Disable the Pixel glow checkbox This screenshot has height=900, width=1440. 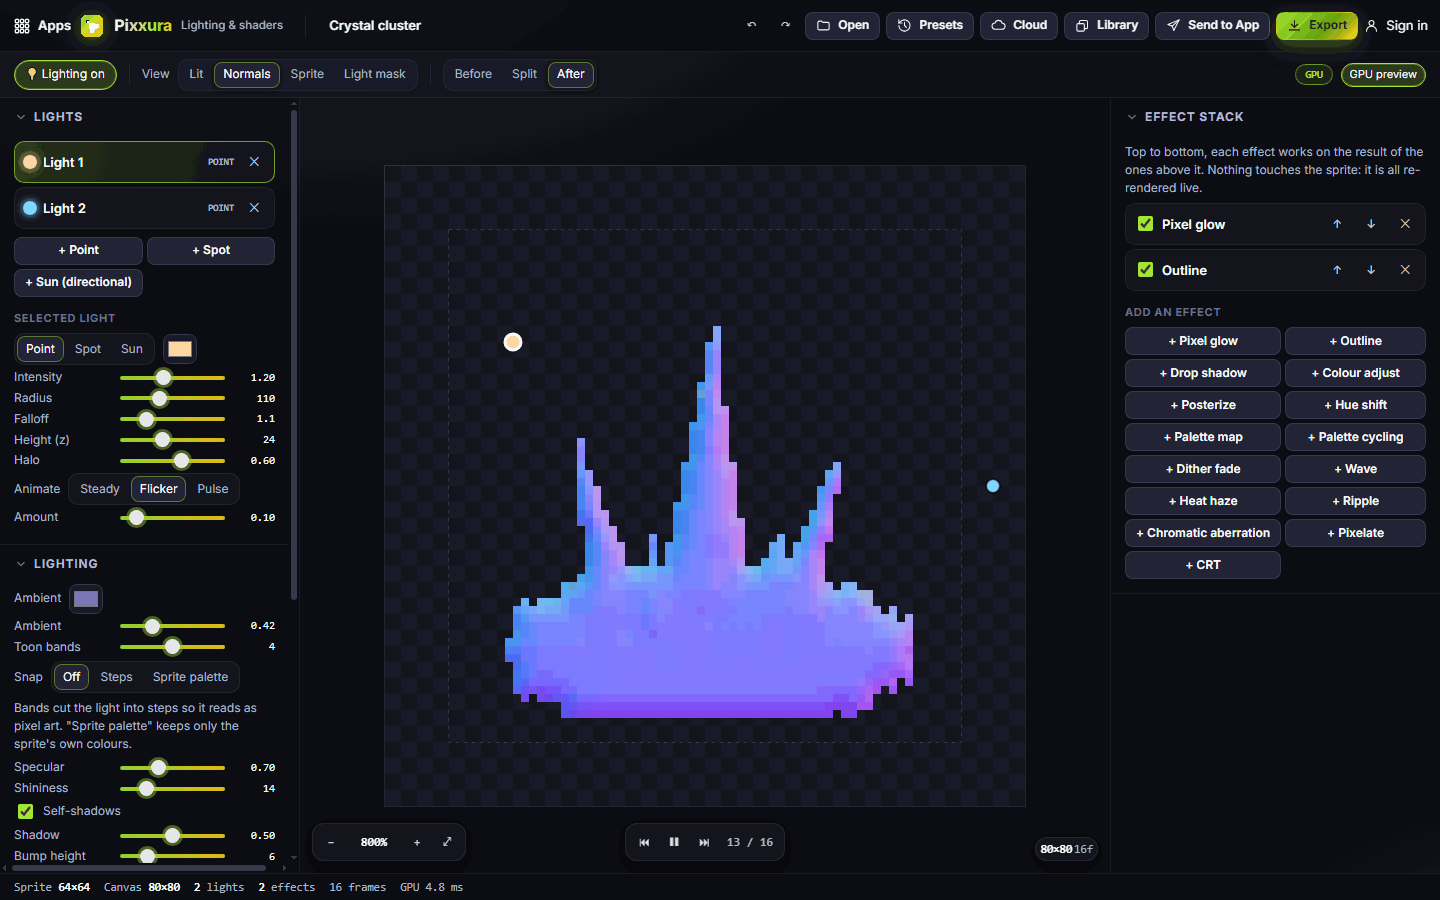(1146, 224)
